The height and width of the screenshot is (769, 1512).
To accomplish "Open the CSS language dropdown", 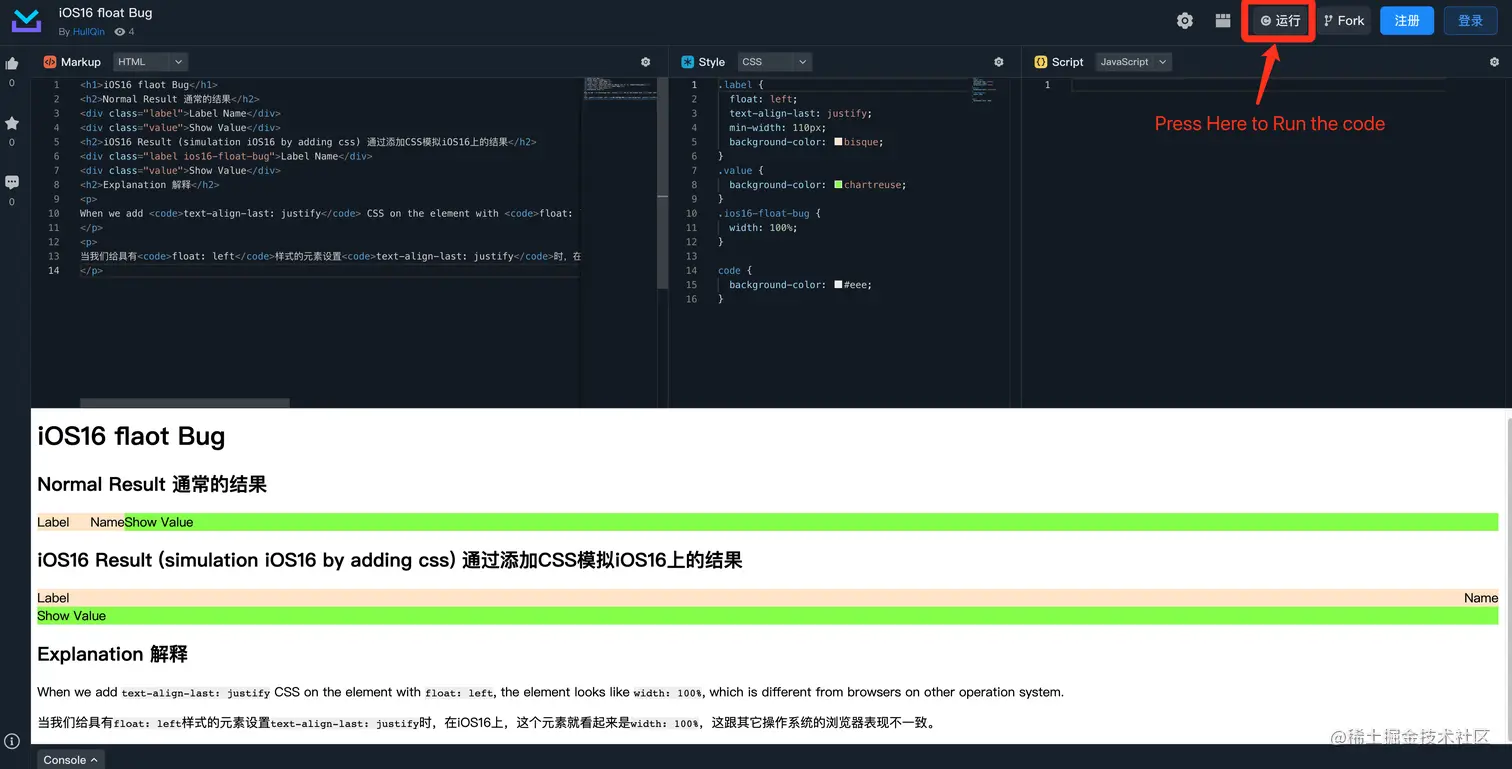I will tap(775, 62).
